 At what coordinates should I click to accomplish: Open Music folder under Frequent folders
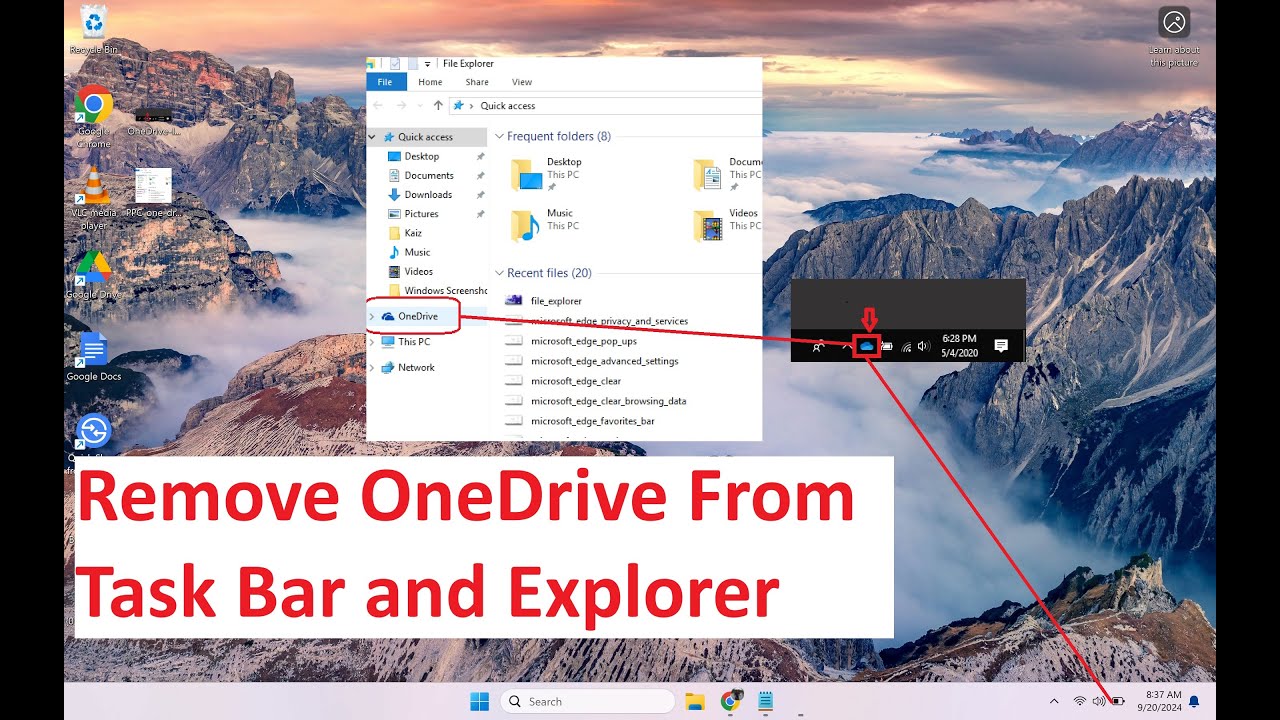pos(543,225)
